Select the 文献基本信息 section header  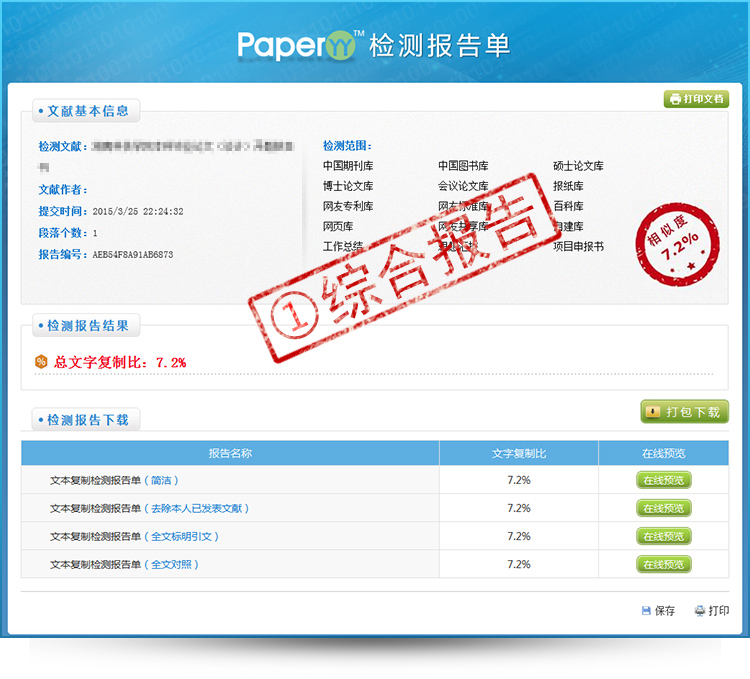[x=86, y=111]
